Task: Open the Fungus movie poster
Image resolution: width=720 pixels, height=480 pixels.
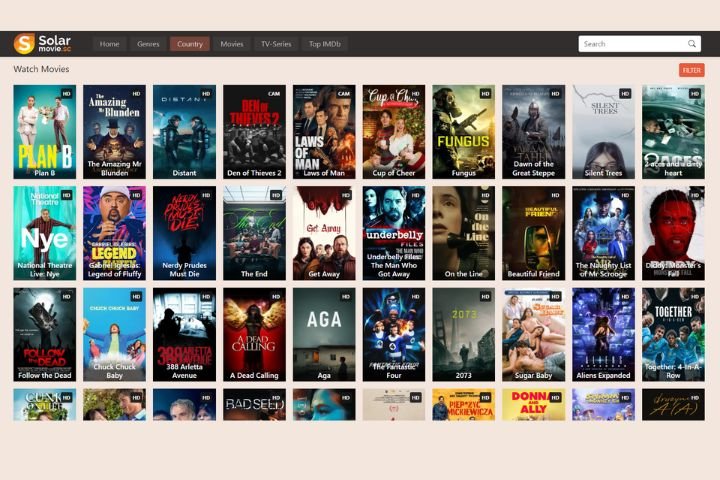Action: tap(464, 132)
